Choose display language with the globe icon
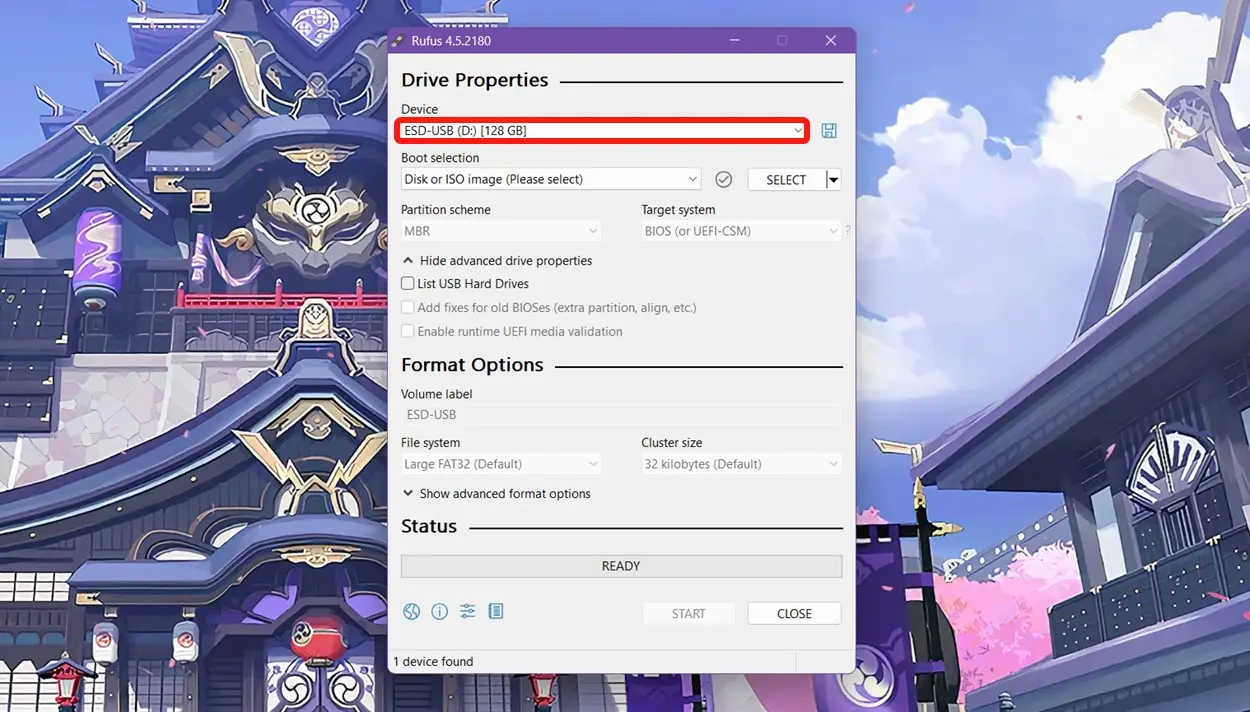Screen dimensions: 1250x712 (411, 611)
